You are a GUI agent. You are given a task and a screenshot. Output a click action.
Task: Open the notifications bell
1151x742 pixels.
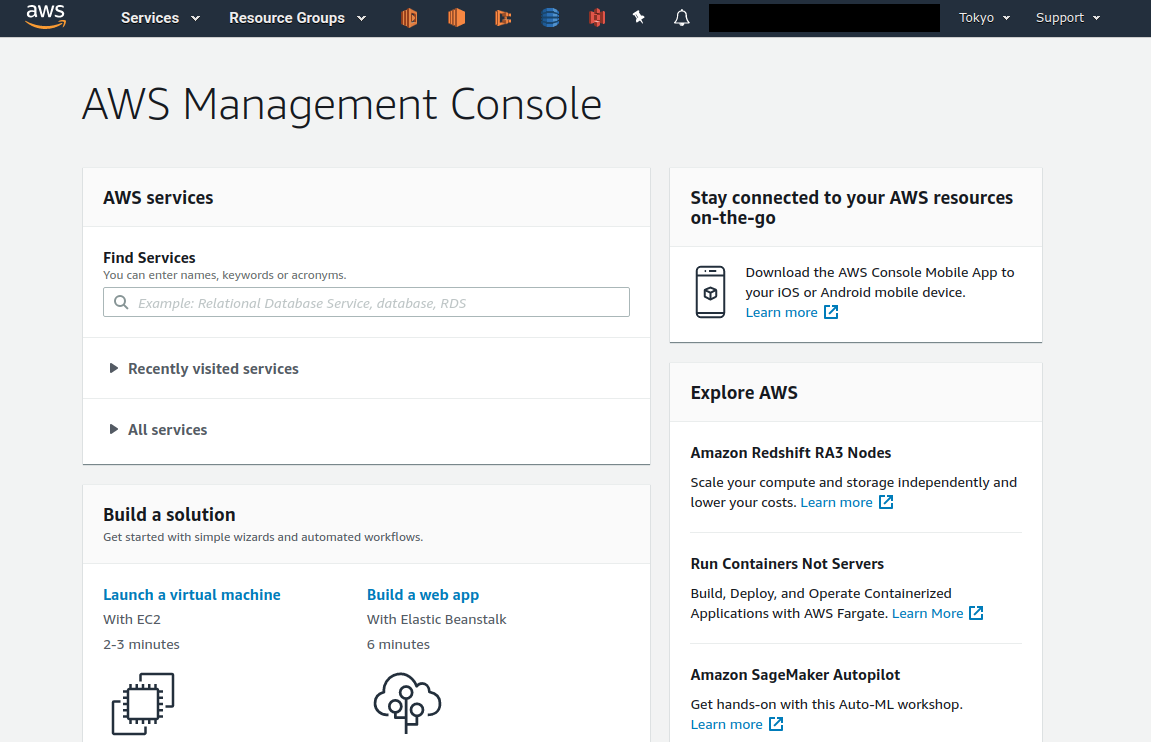pyautogui.click(x=681, y=17)
